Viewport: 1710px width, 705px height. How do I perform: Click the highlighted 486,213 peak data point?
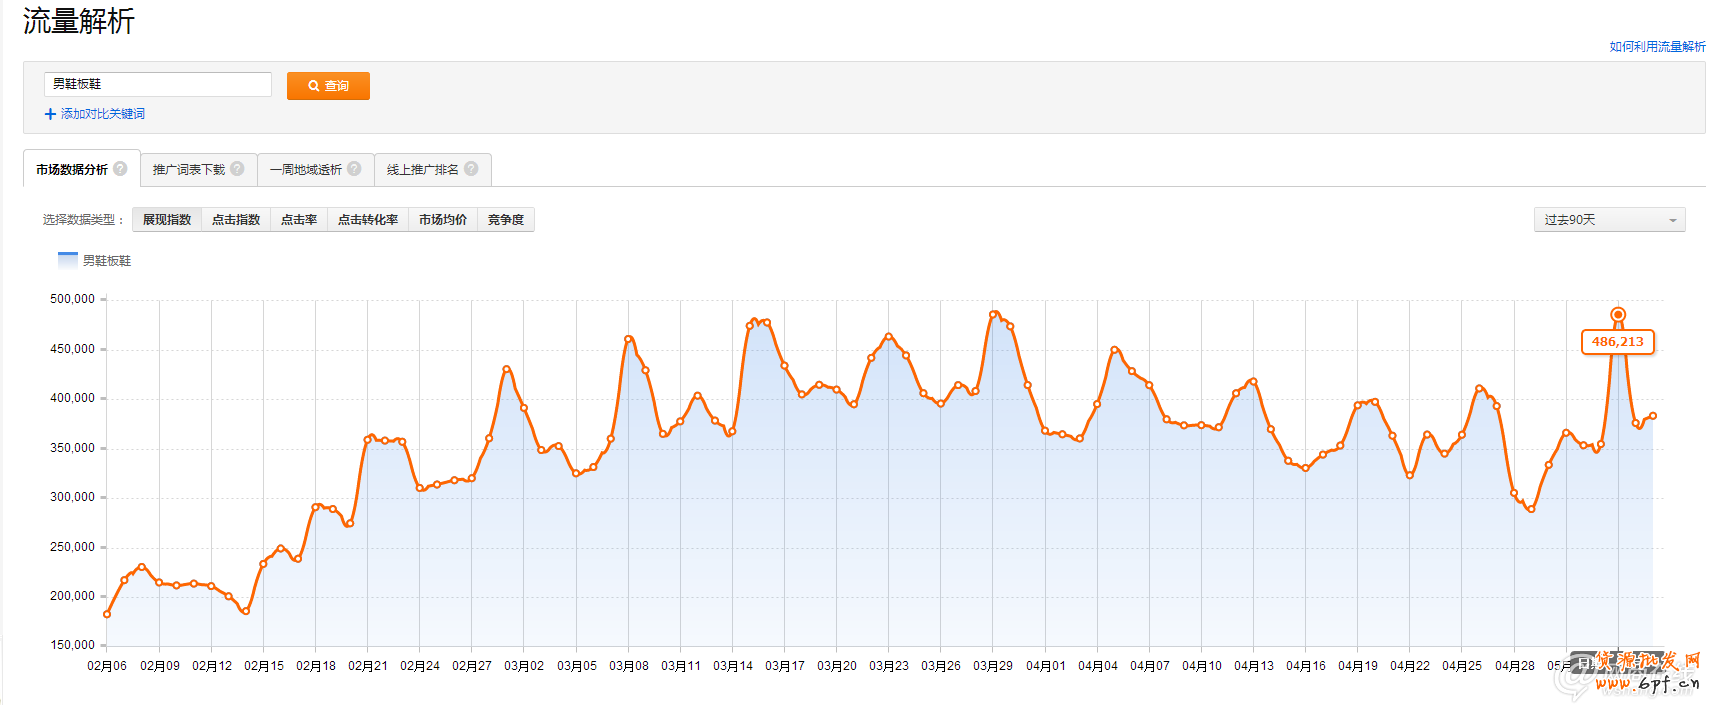click(1618, 315)
